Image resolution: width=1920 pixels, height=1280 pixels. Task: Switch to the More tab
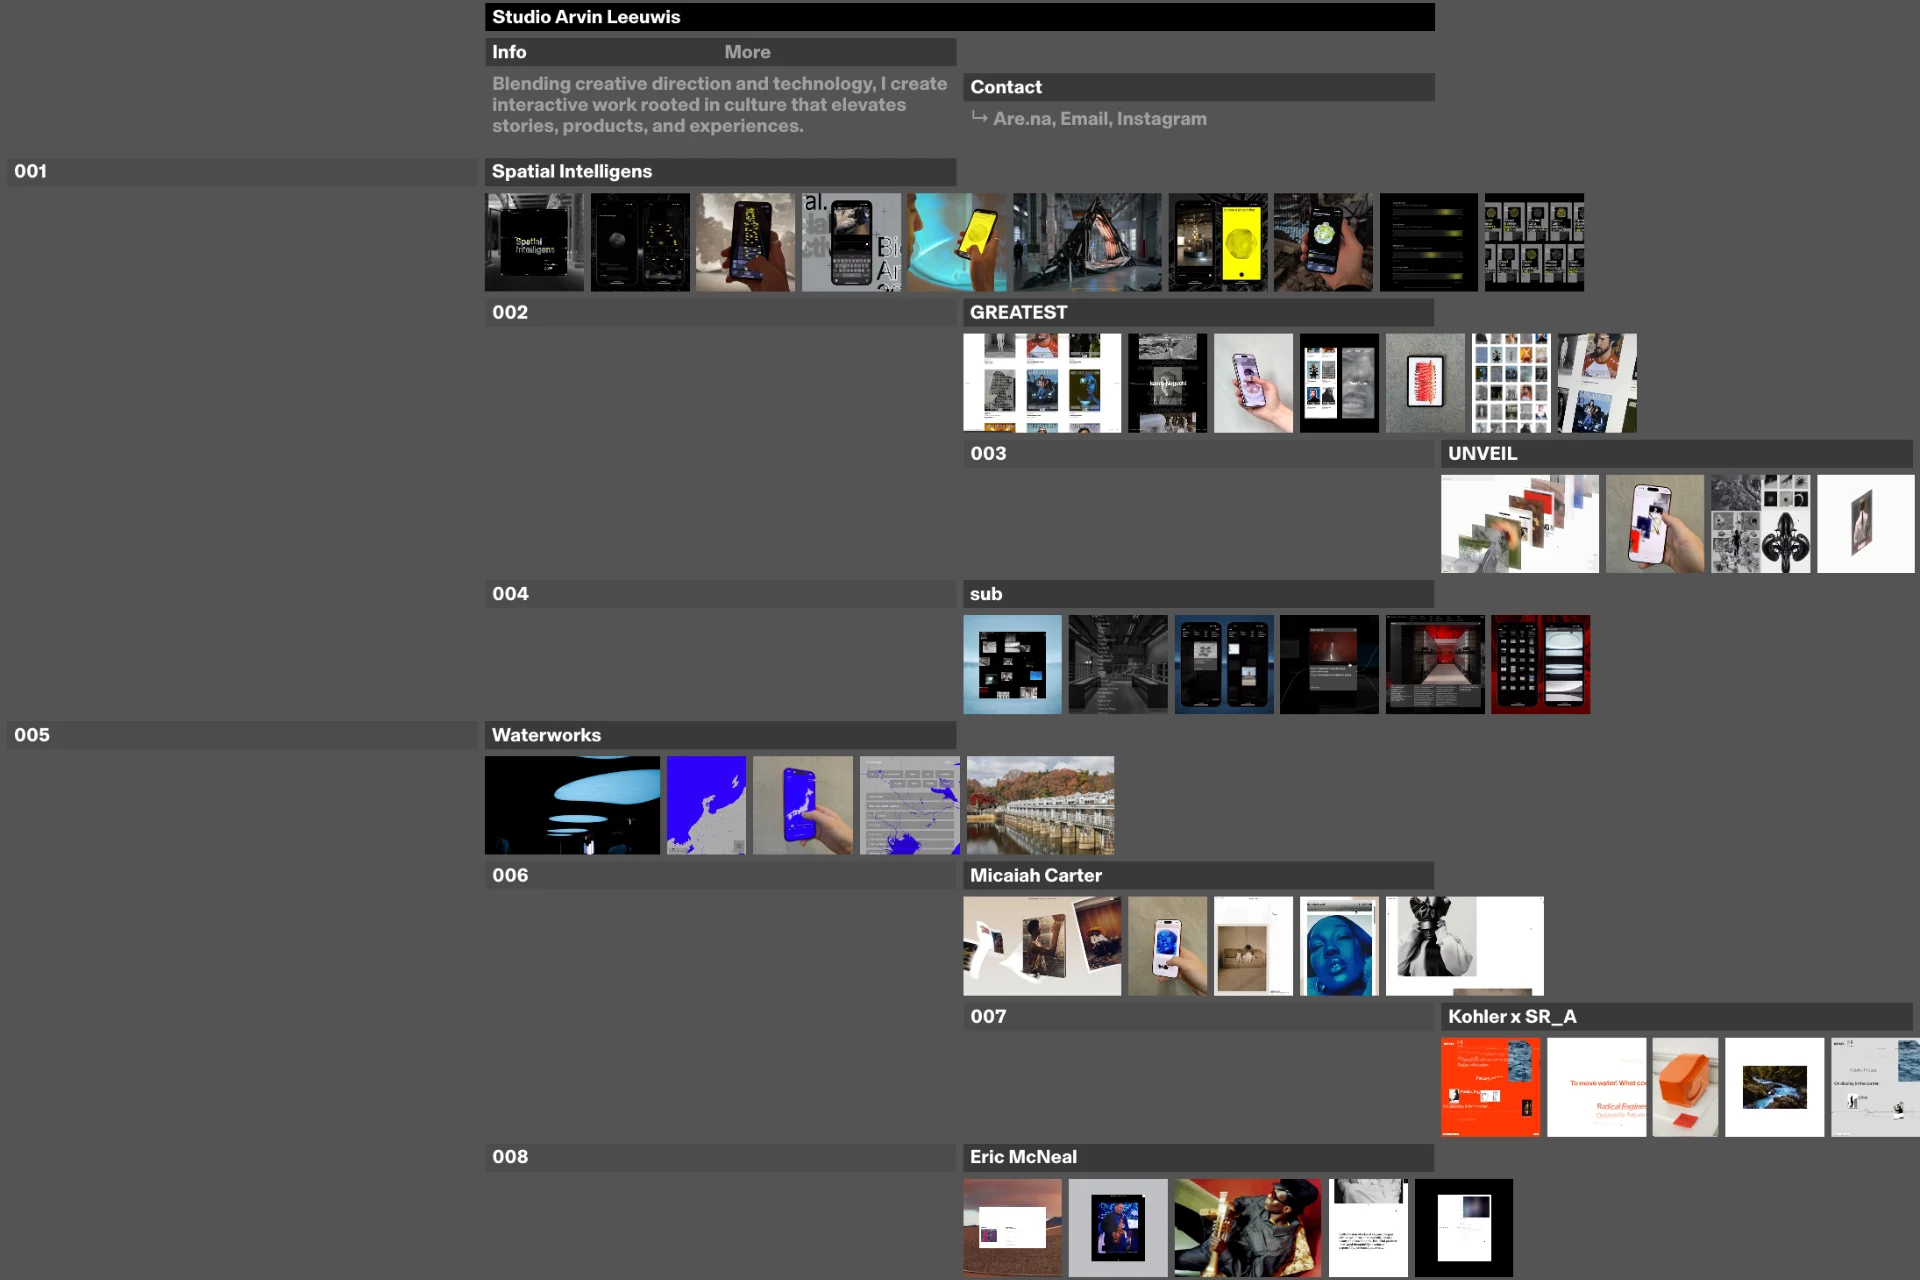click(747, 51)
